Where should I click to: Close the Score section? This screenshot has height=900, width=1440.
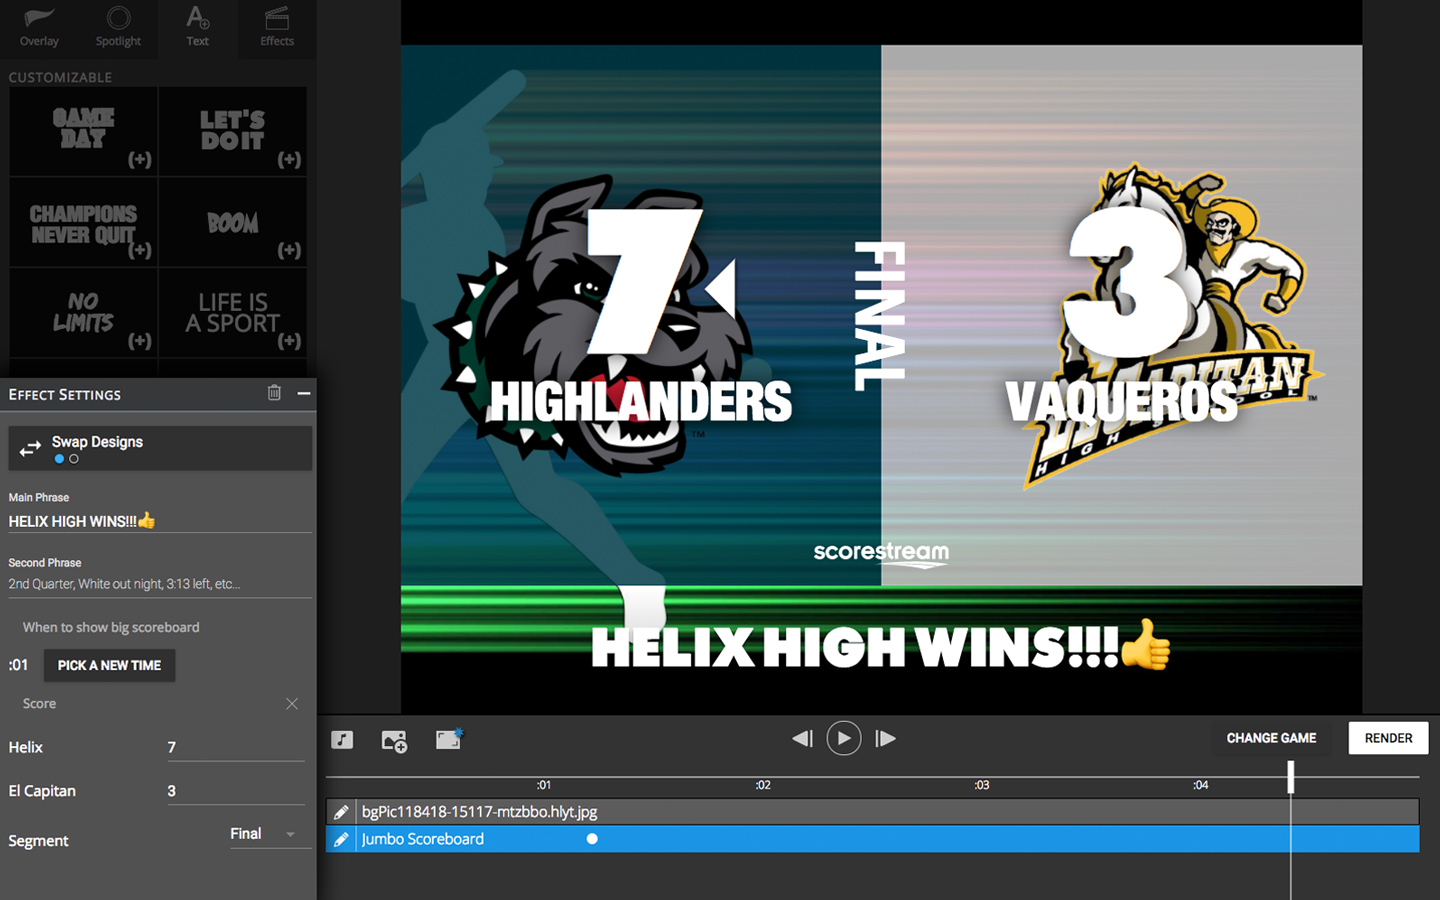coord(292,704)
